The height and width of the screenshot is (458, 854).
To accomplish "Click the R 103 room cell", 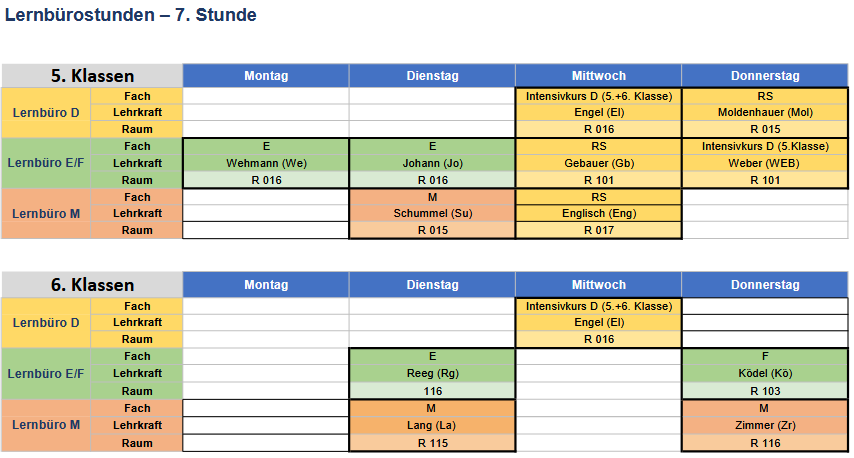I will (765, 391).
